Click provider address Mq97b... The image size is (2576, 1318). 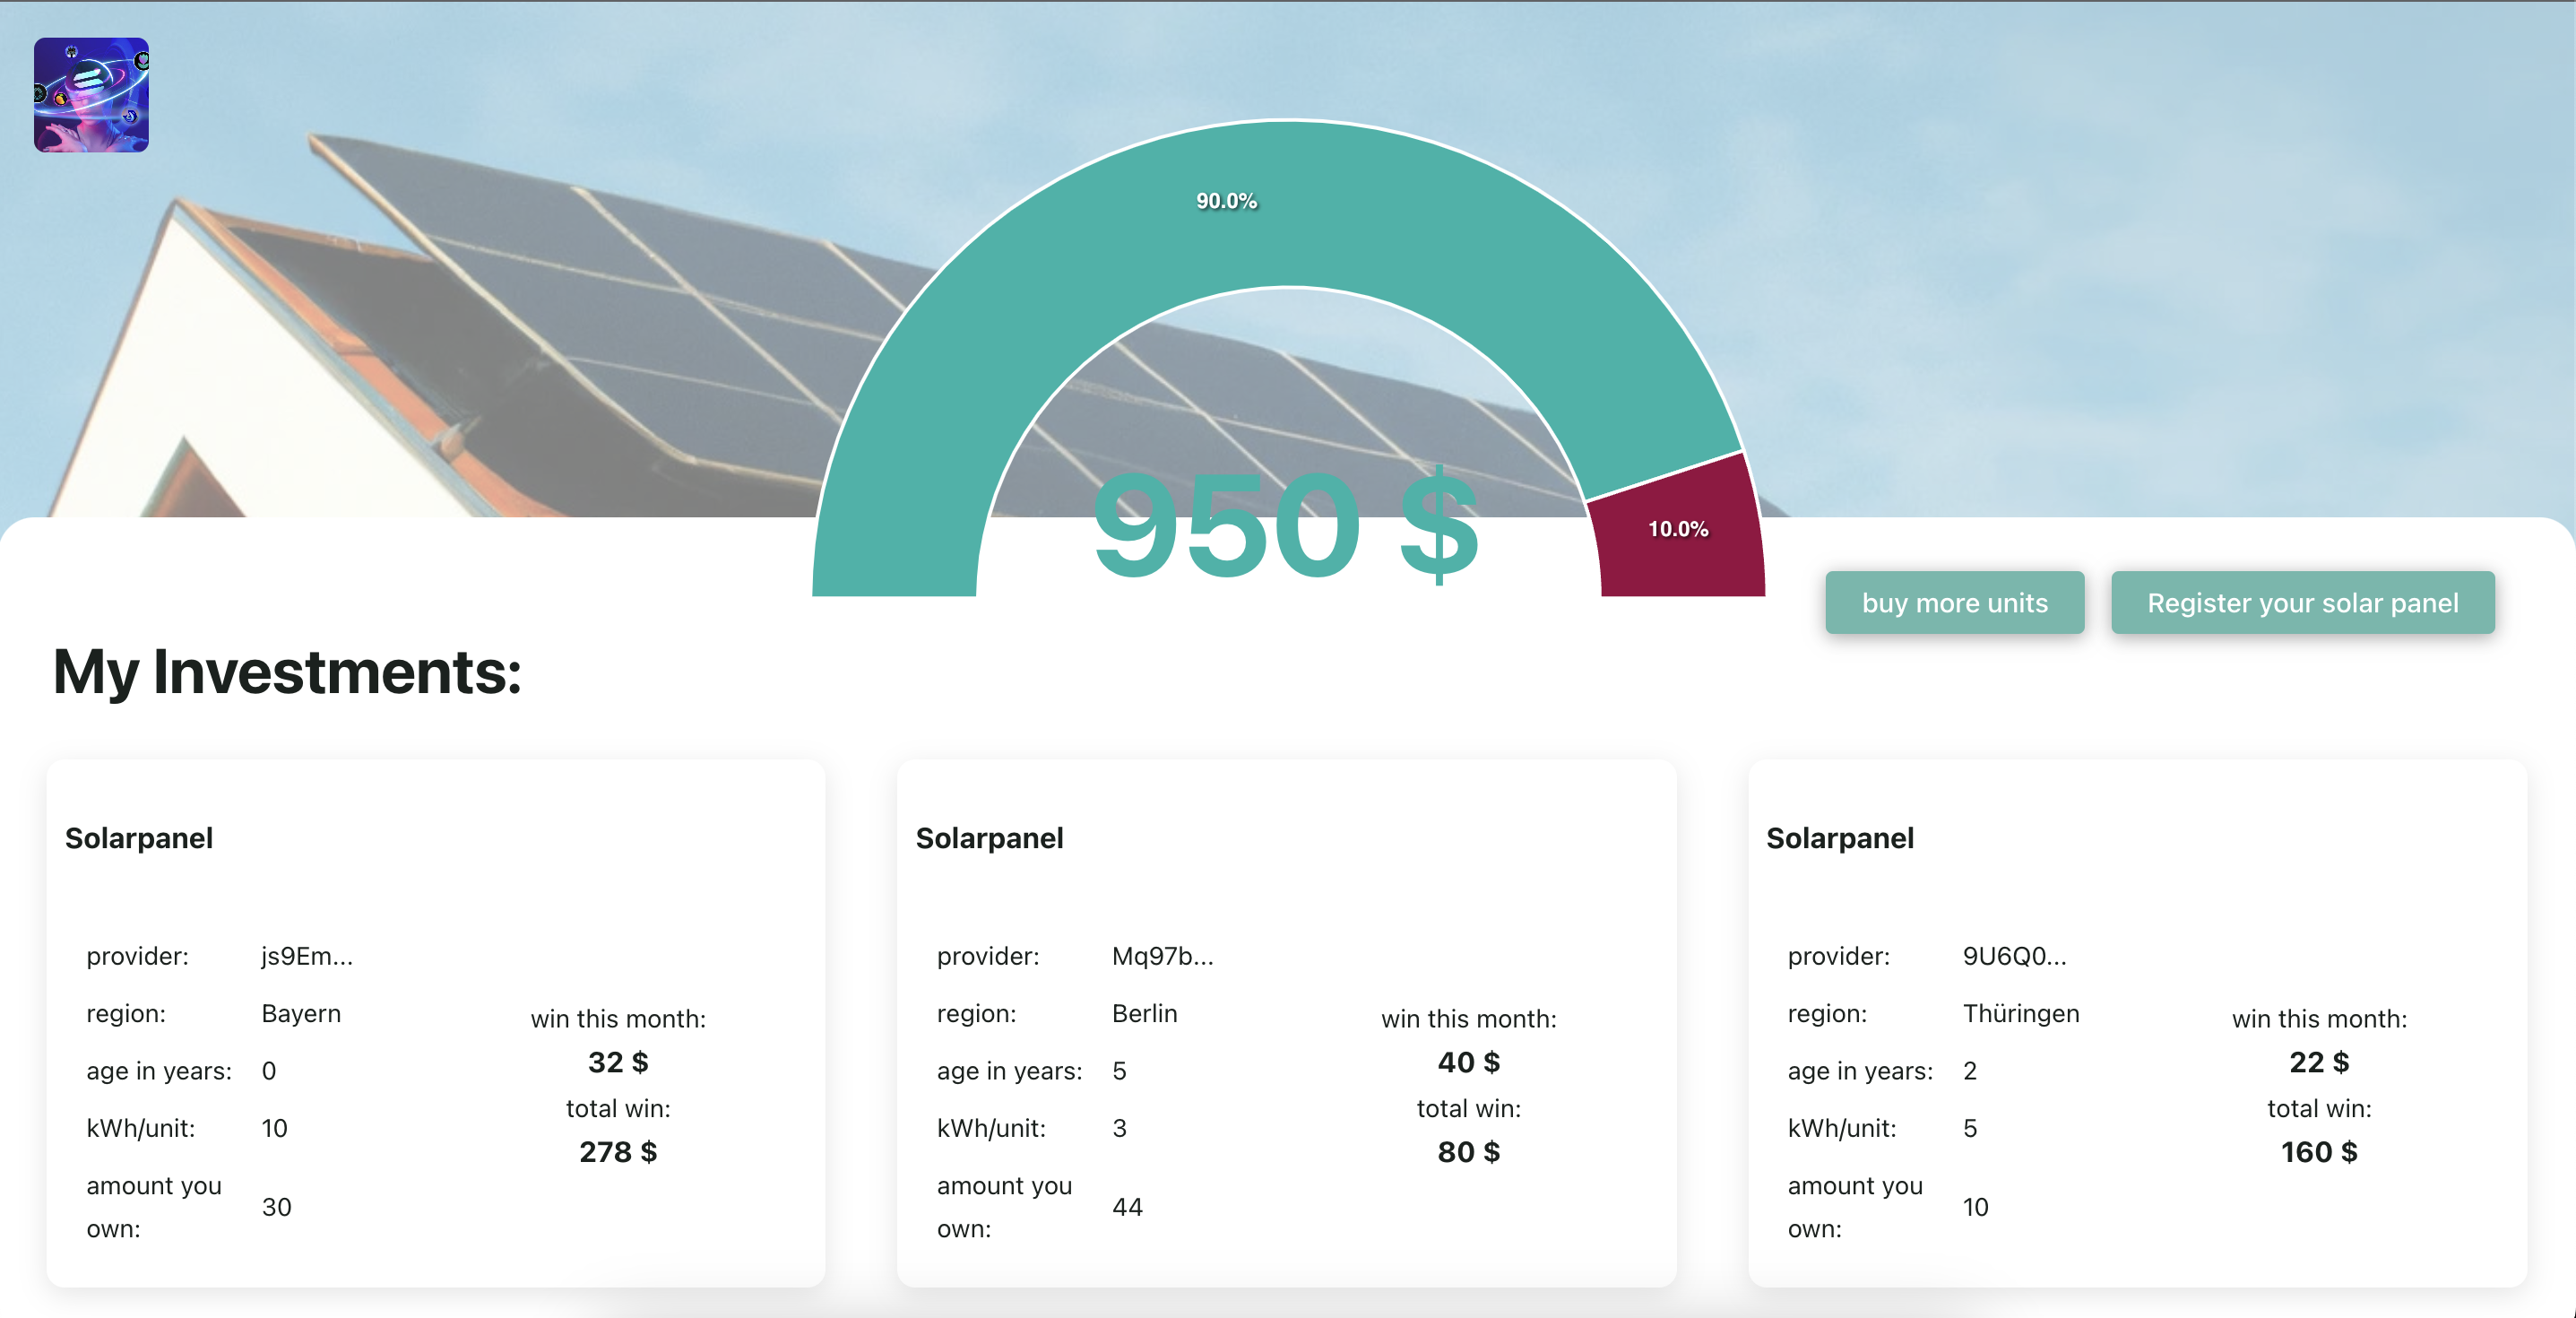pyautogui.click(x=1162, y=956)
